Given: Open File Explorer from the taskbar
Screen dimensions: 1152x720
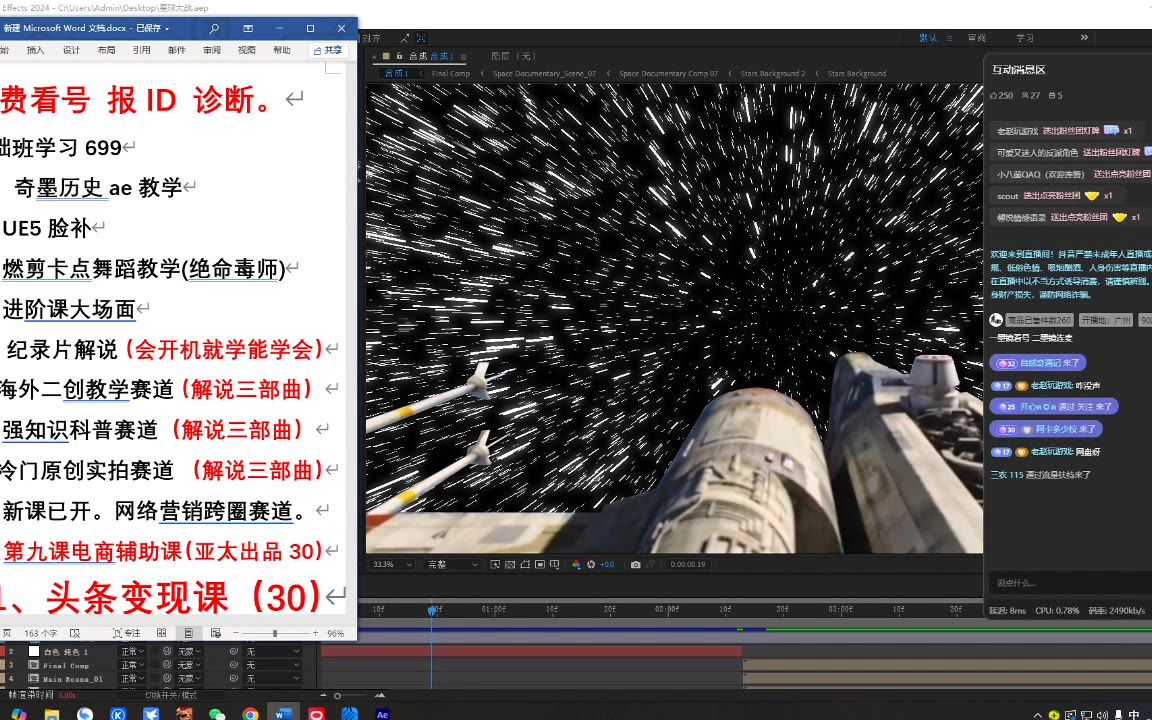Looking at the screenshot, I should tap(51, 713).
